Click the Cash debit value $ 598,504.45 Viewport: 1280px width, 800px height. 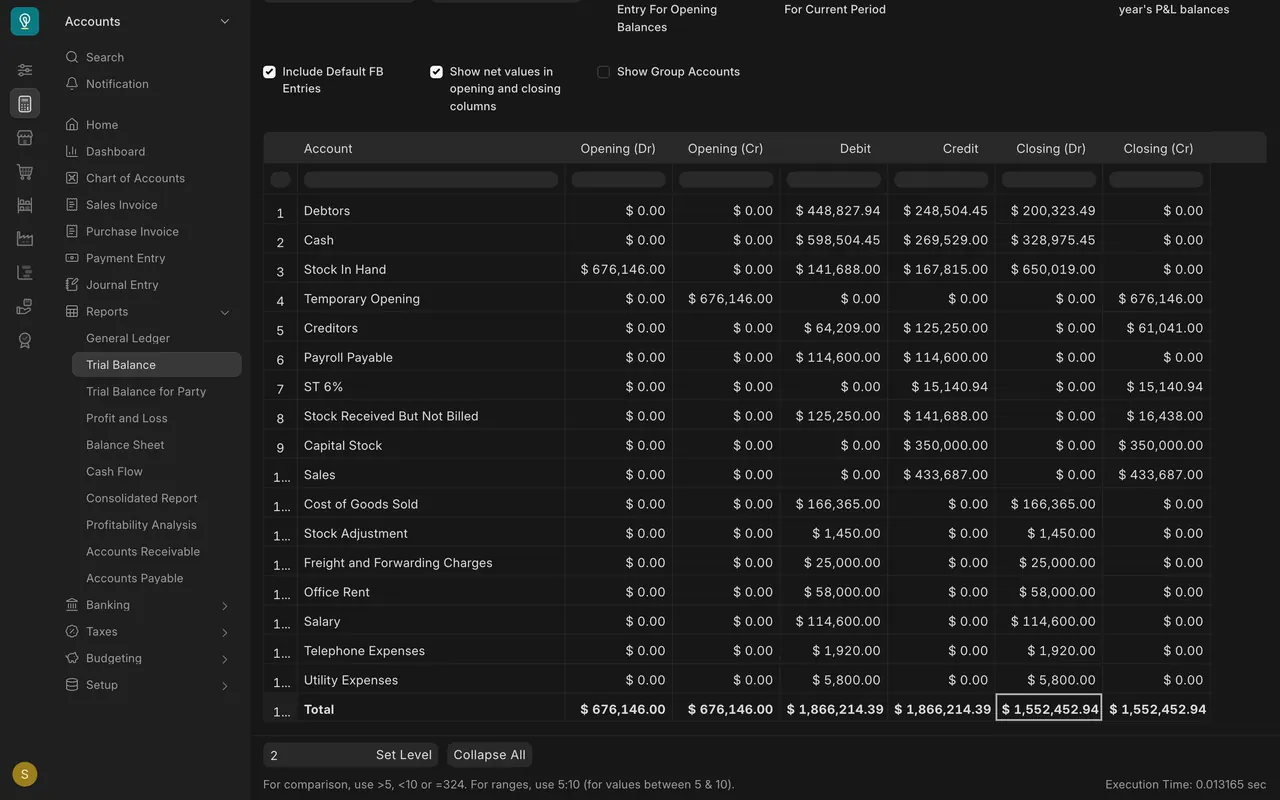838,240
